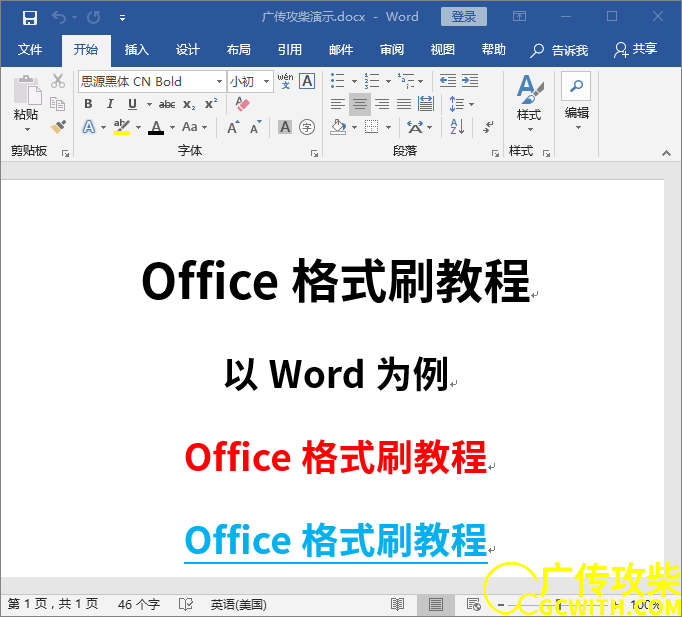Click the 共享 share button
The width and height of the screenshot is (682, 617).
636,49
